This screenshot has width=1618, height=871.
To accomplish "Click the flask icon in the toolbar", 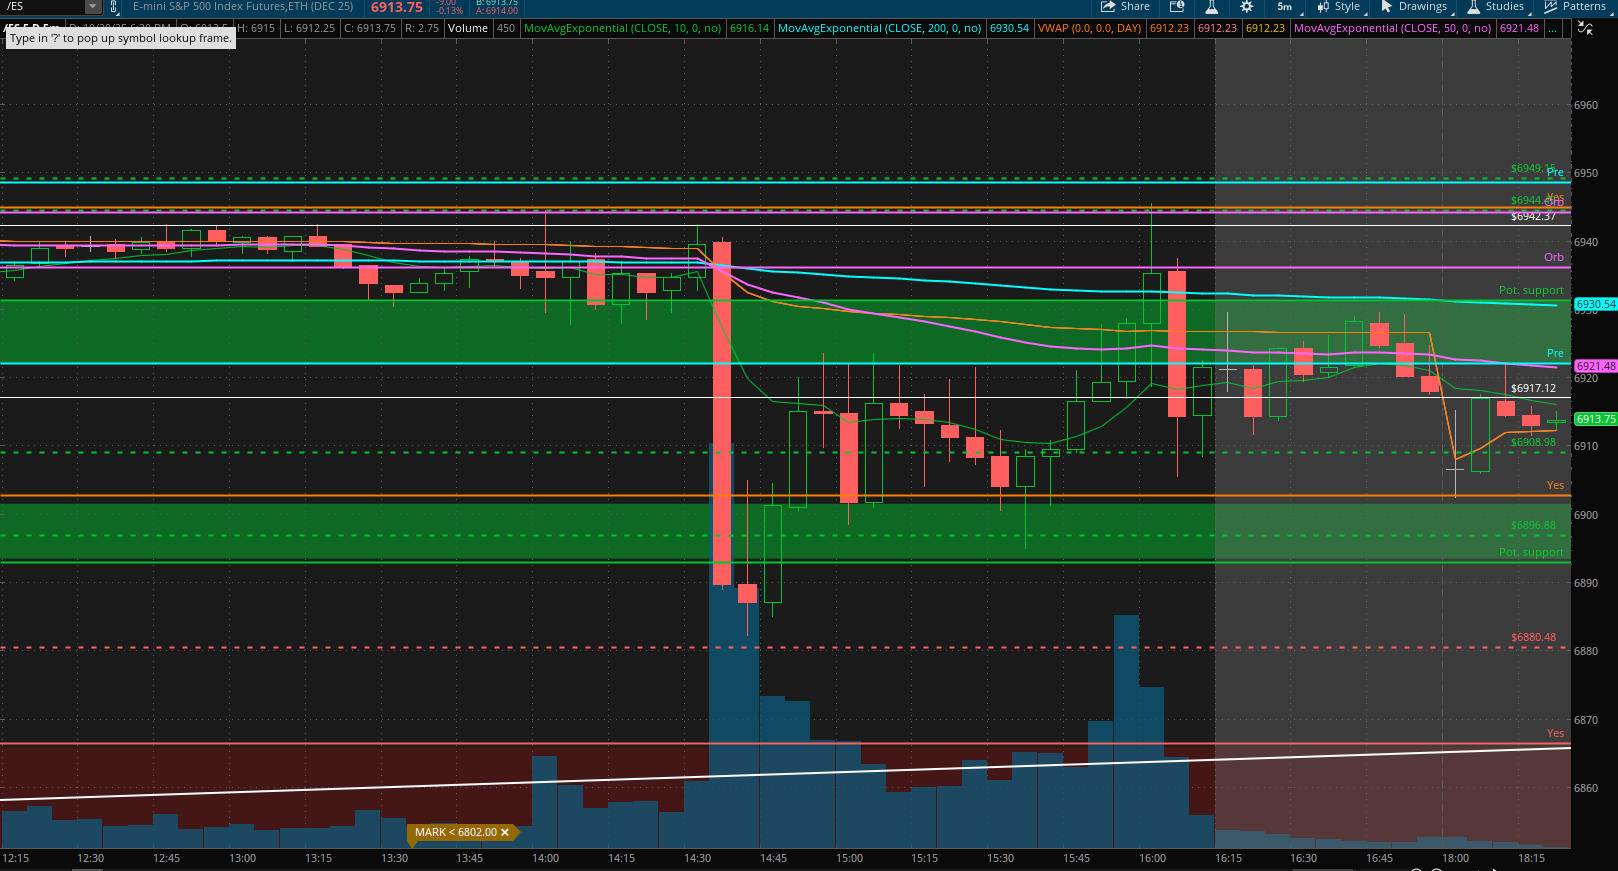I will [1211, 6].
